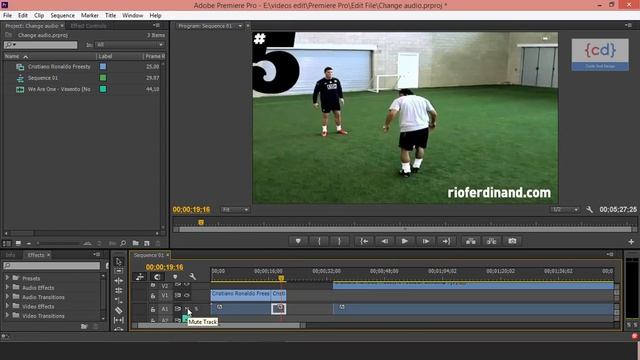This screenshot has width=640, height=360.
Task: Click the Lift button
Action: coord(471,241)
